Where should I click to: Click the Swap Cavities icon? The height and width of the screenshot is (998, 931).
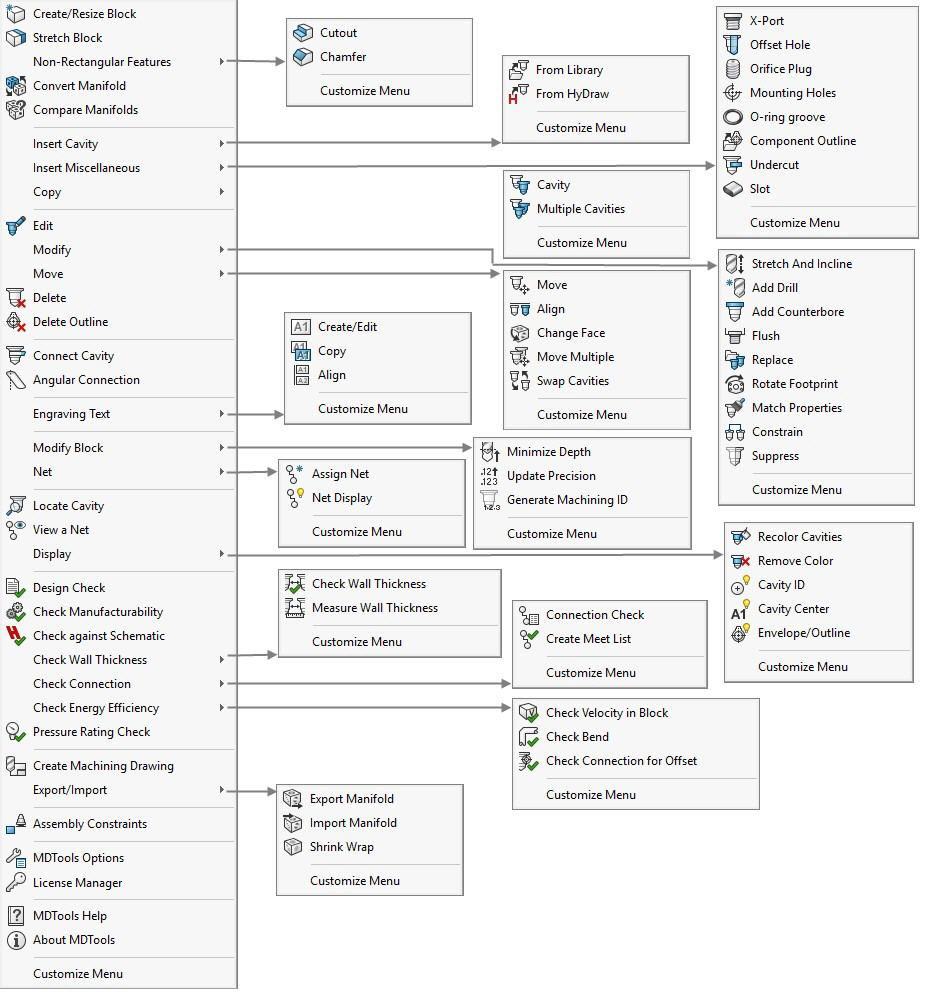[520, 381]
